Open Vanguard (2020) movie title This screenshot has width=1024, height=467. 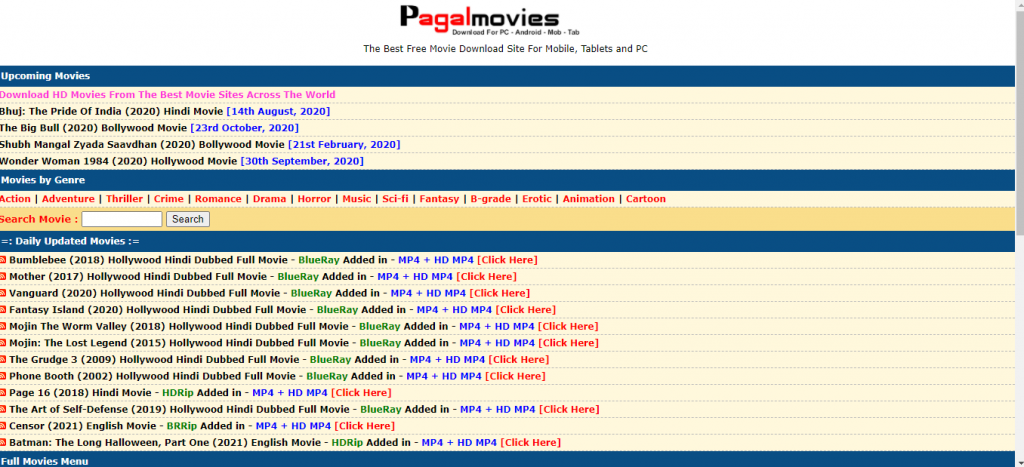click(x=144, y=293)
